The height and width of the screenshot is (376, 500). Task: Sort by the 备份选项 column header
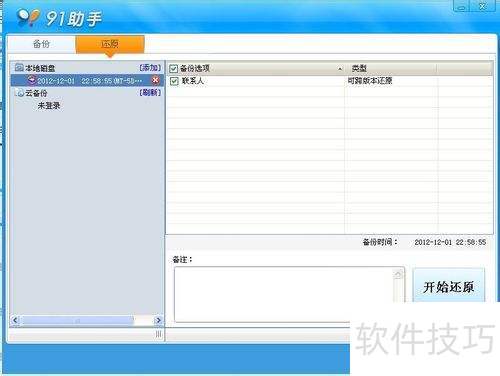(257, 68)
